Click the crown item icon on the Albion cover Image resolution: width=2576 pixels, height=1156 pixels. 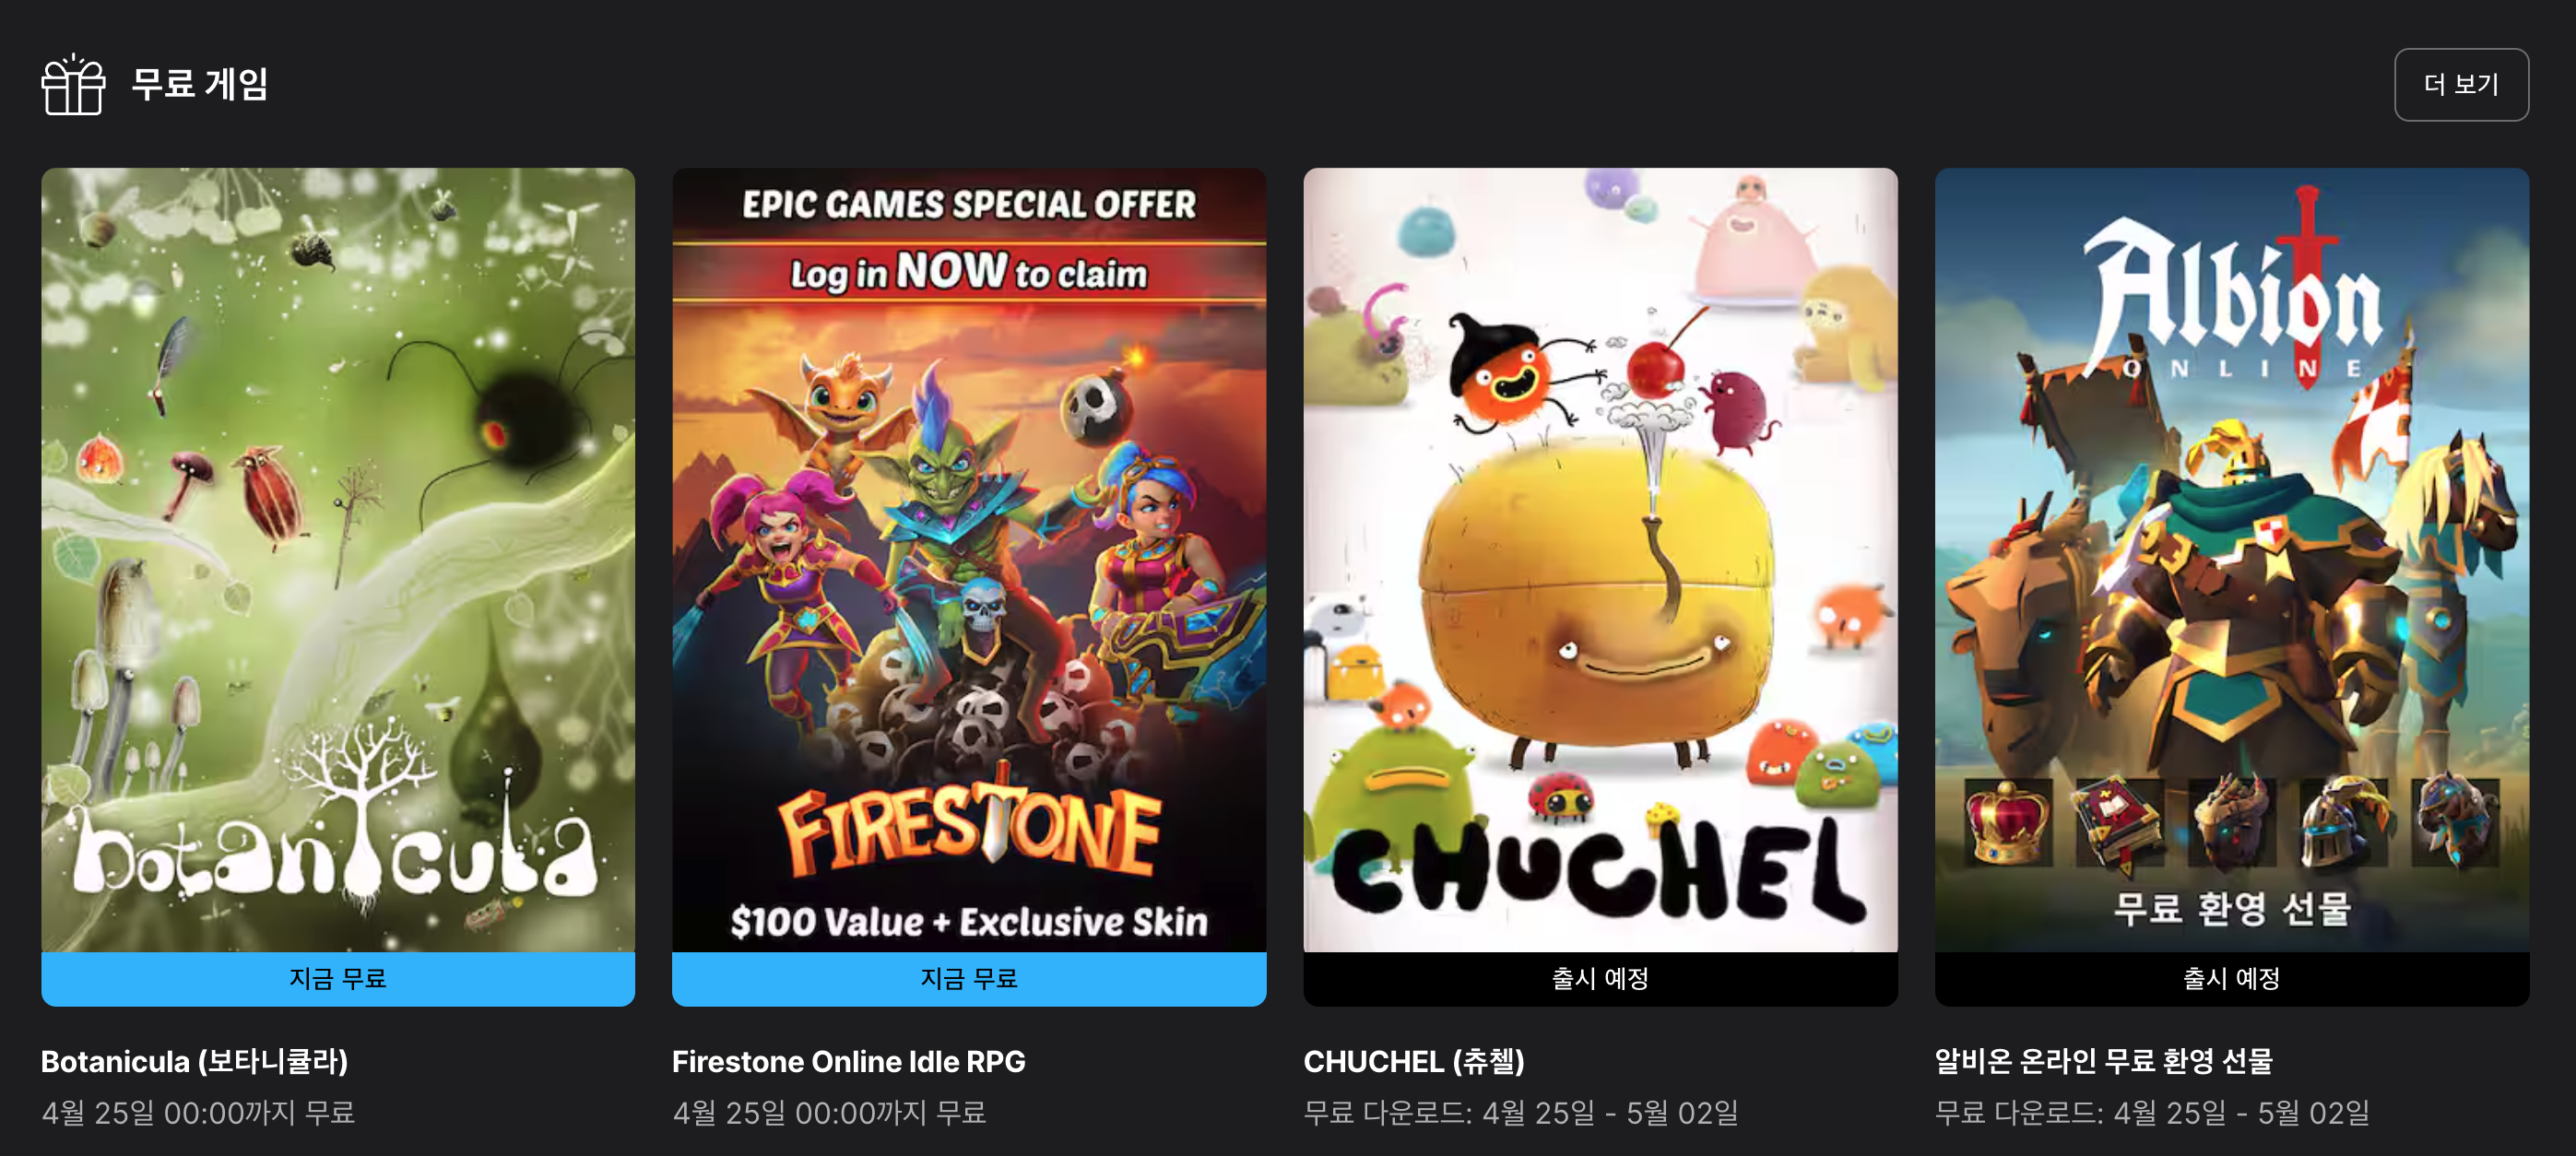2008,823
